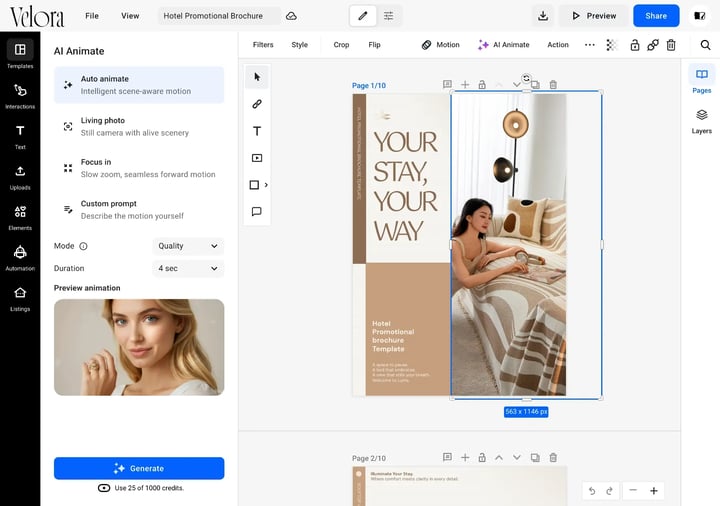Viewport: 720px width, 506px height.
Task: Click the undo arrow button
Action: pyautogui.click(x=592, y=491)
